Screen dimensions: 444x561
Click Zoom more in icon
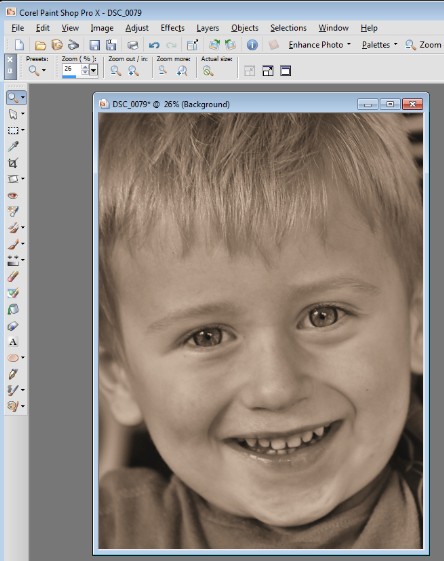pyautogui.click(x=182, y=71)
